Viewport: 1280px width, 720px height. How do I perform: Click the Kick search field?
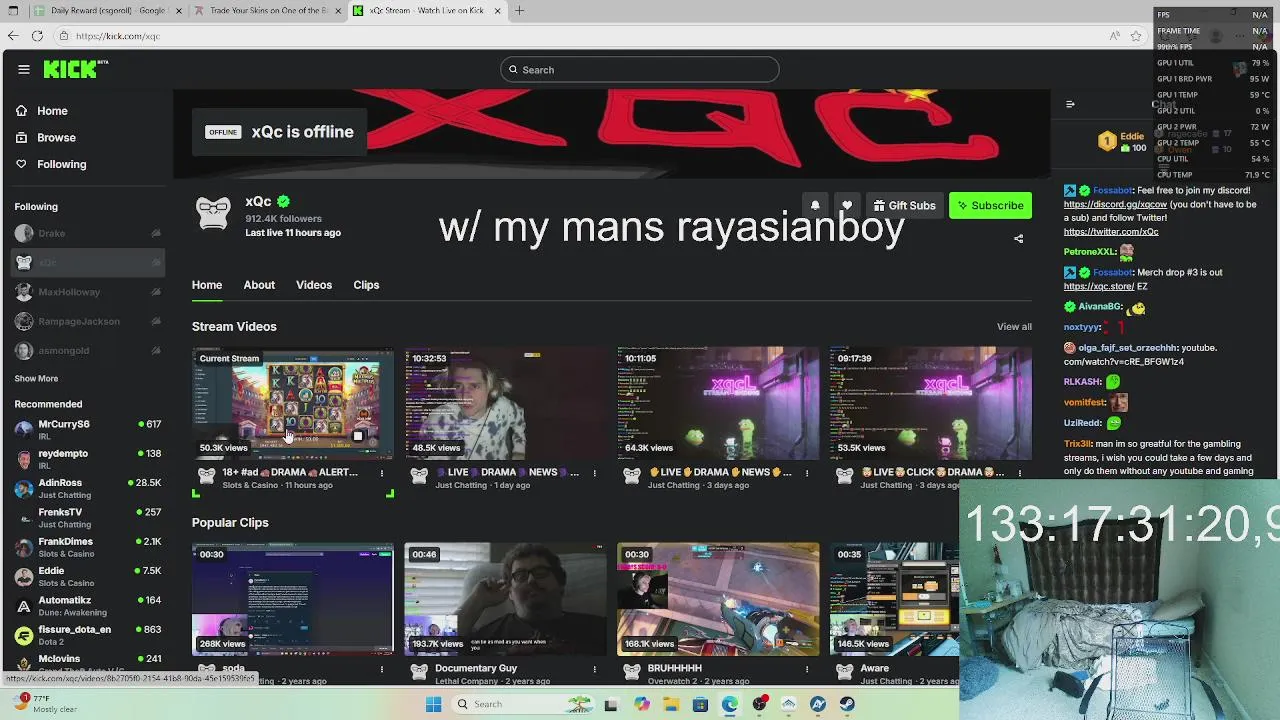(x=640, y=70)
